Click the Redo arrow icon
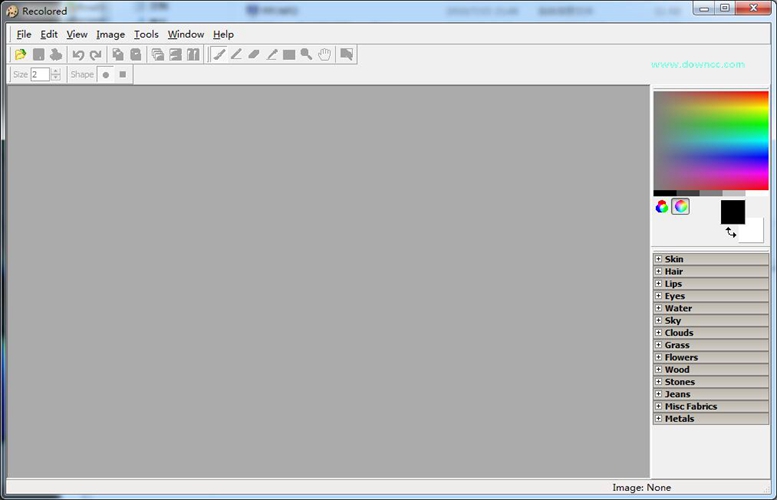 96,55
